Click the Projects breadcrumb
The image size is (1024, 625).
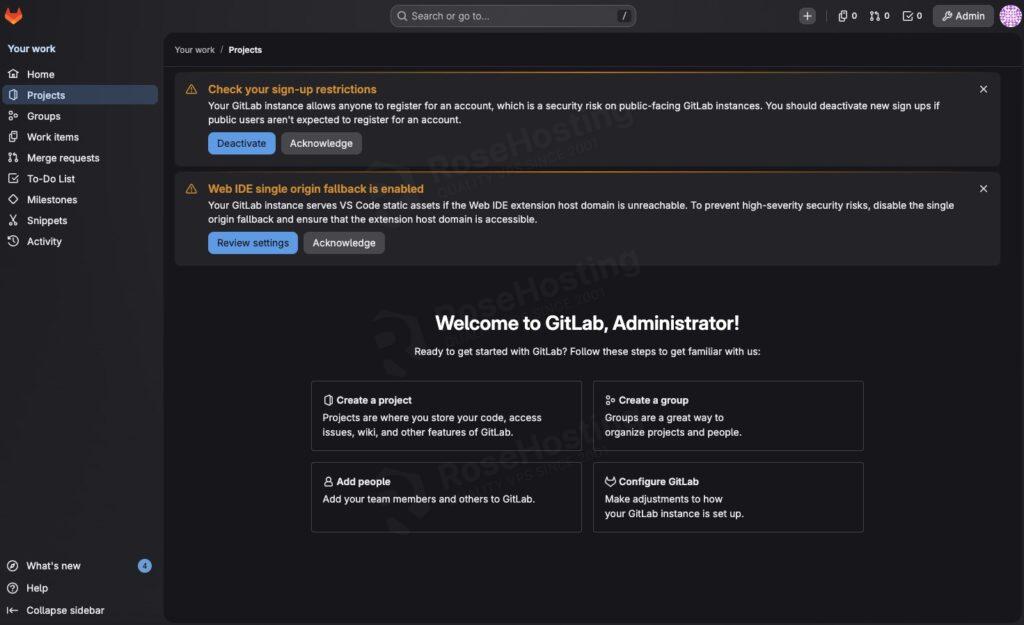(245, 50)
